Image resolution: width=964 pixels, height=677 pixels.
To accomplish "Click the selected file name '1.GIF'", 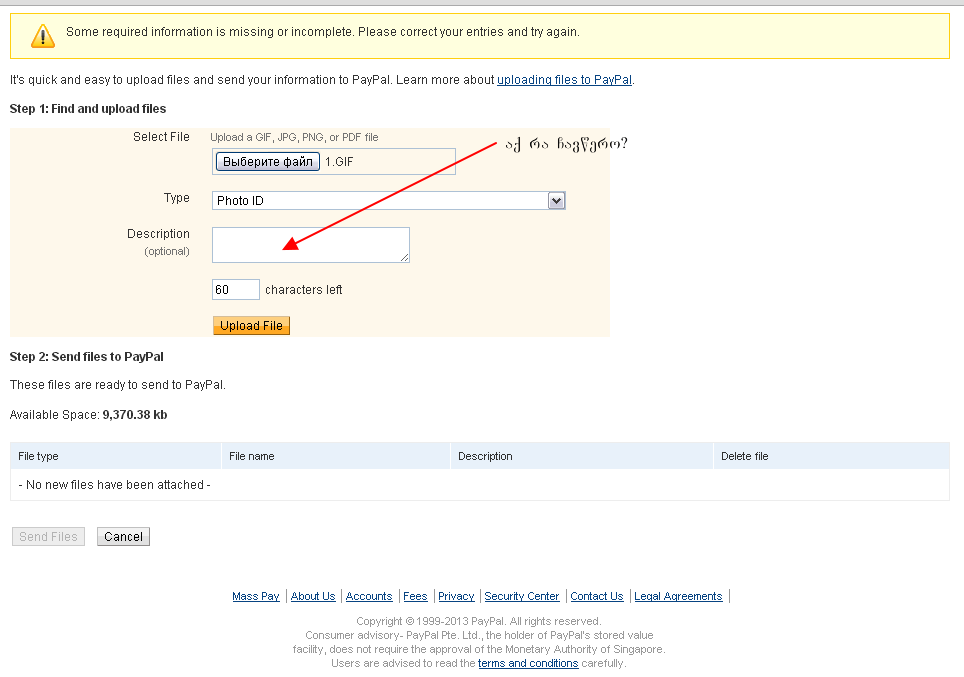I will (x=339, y=162).
